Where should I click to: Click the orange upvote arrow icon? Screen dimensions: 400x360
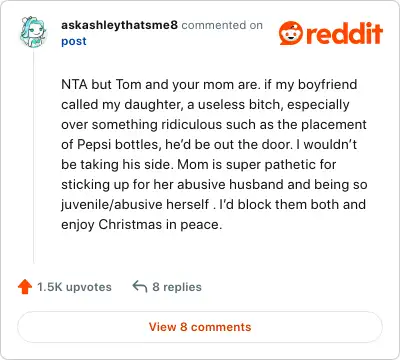click(25, 287)
